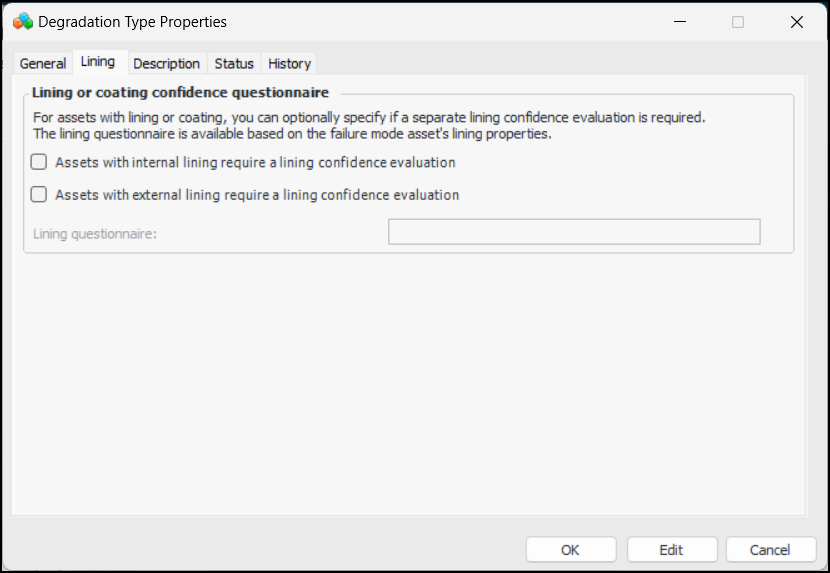Click the Lining questionnaire label
The width and height of the screenshot is (830, 573).
95,234
